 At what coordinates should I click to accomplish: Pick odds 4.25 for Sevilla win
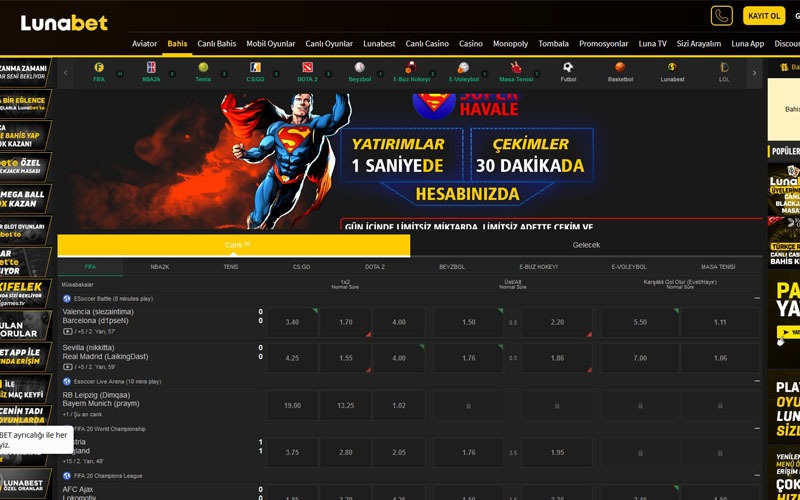click(292, 358)
